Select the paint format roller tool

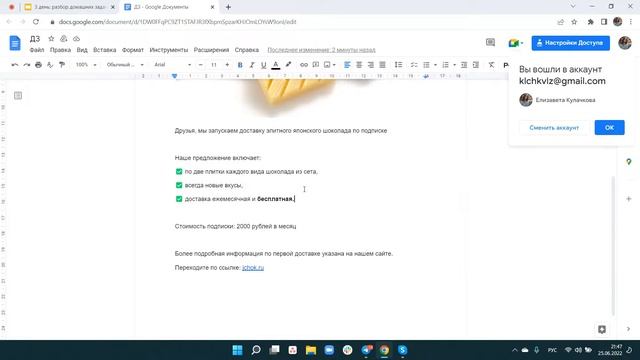click(62, 65)
